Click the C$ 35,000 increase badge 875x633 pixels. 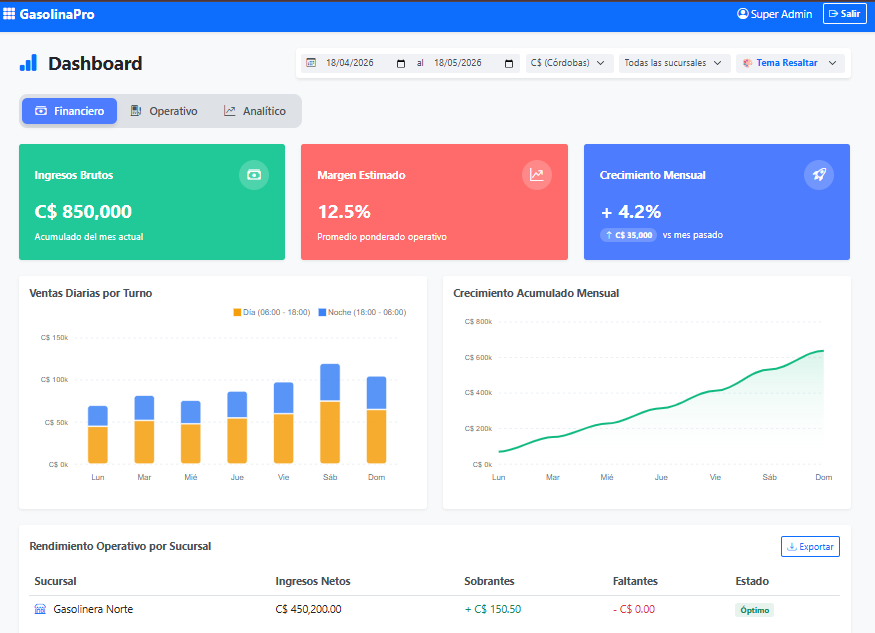tap(628, 235)
